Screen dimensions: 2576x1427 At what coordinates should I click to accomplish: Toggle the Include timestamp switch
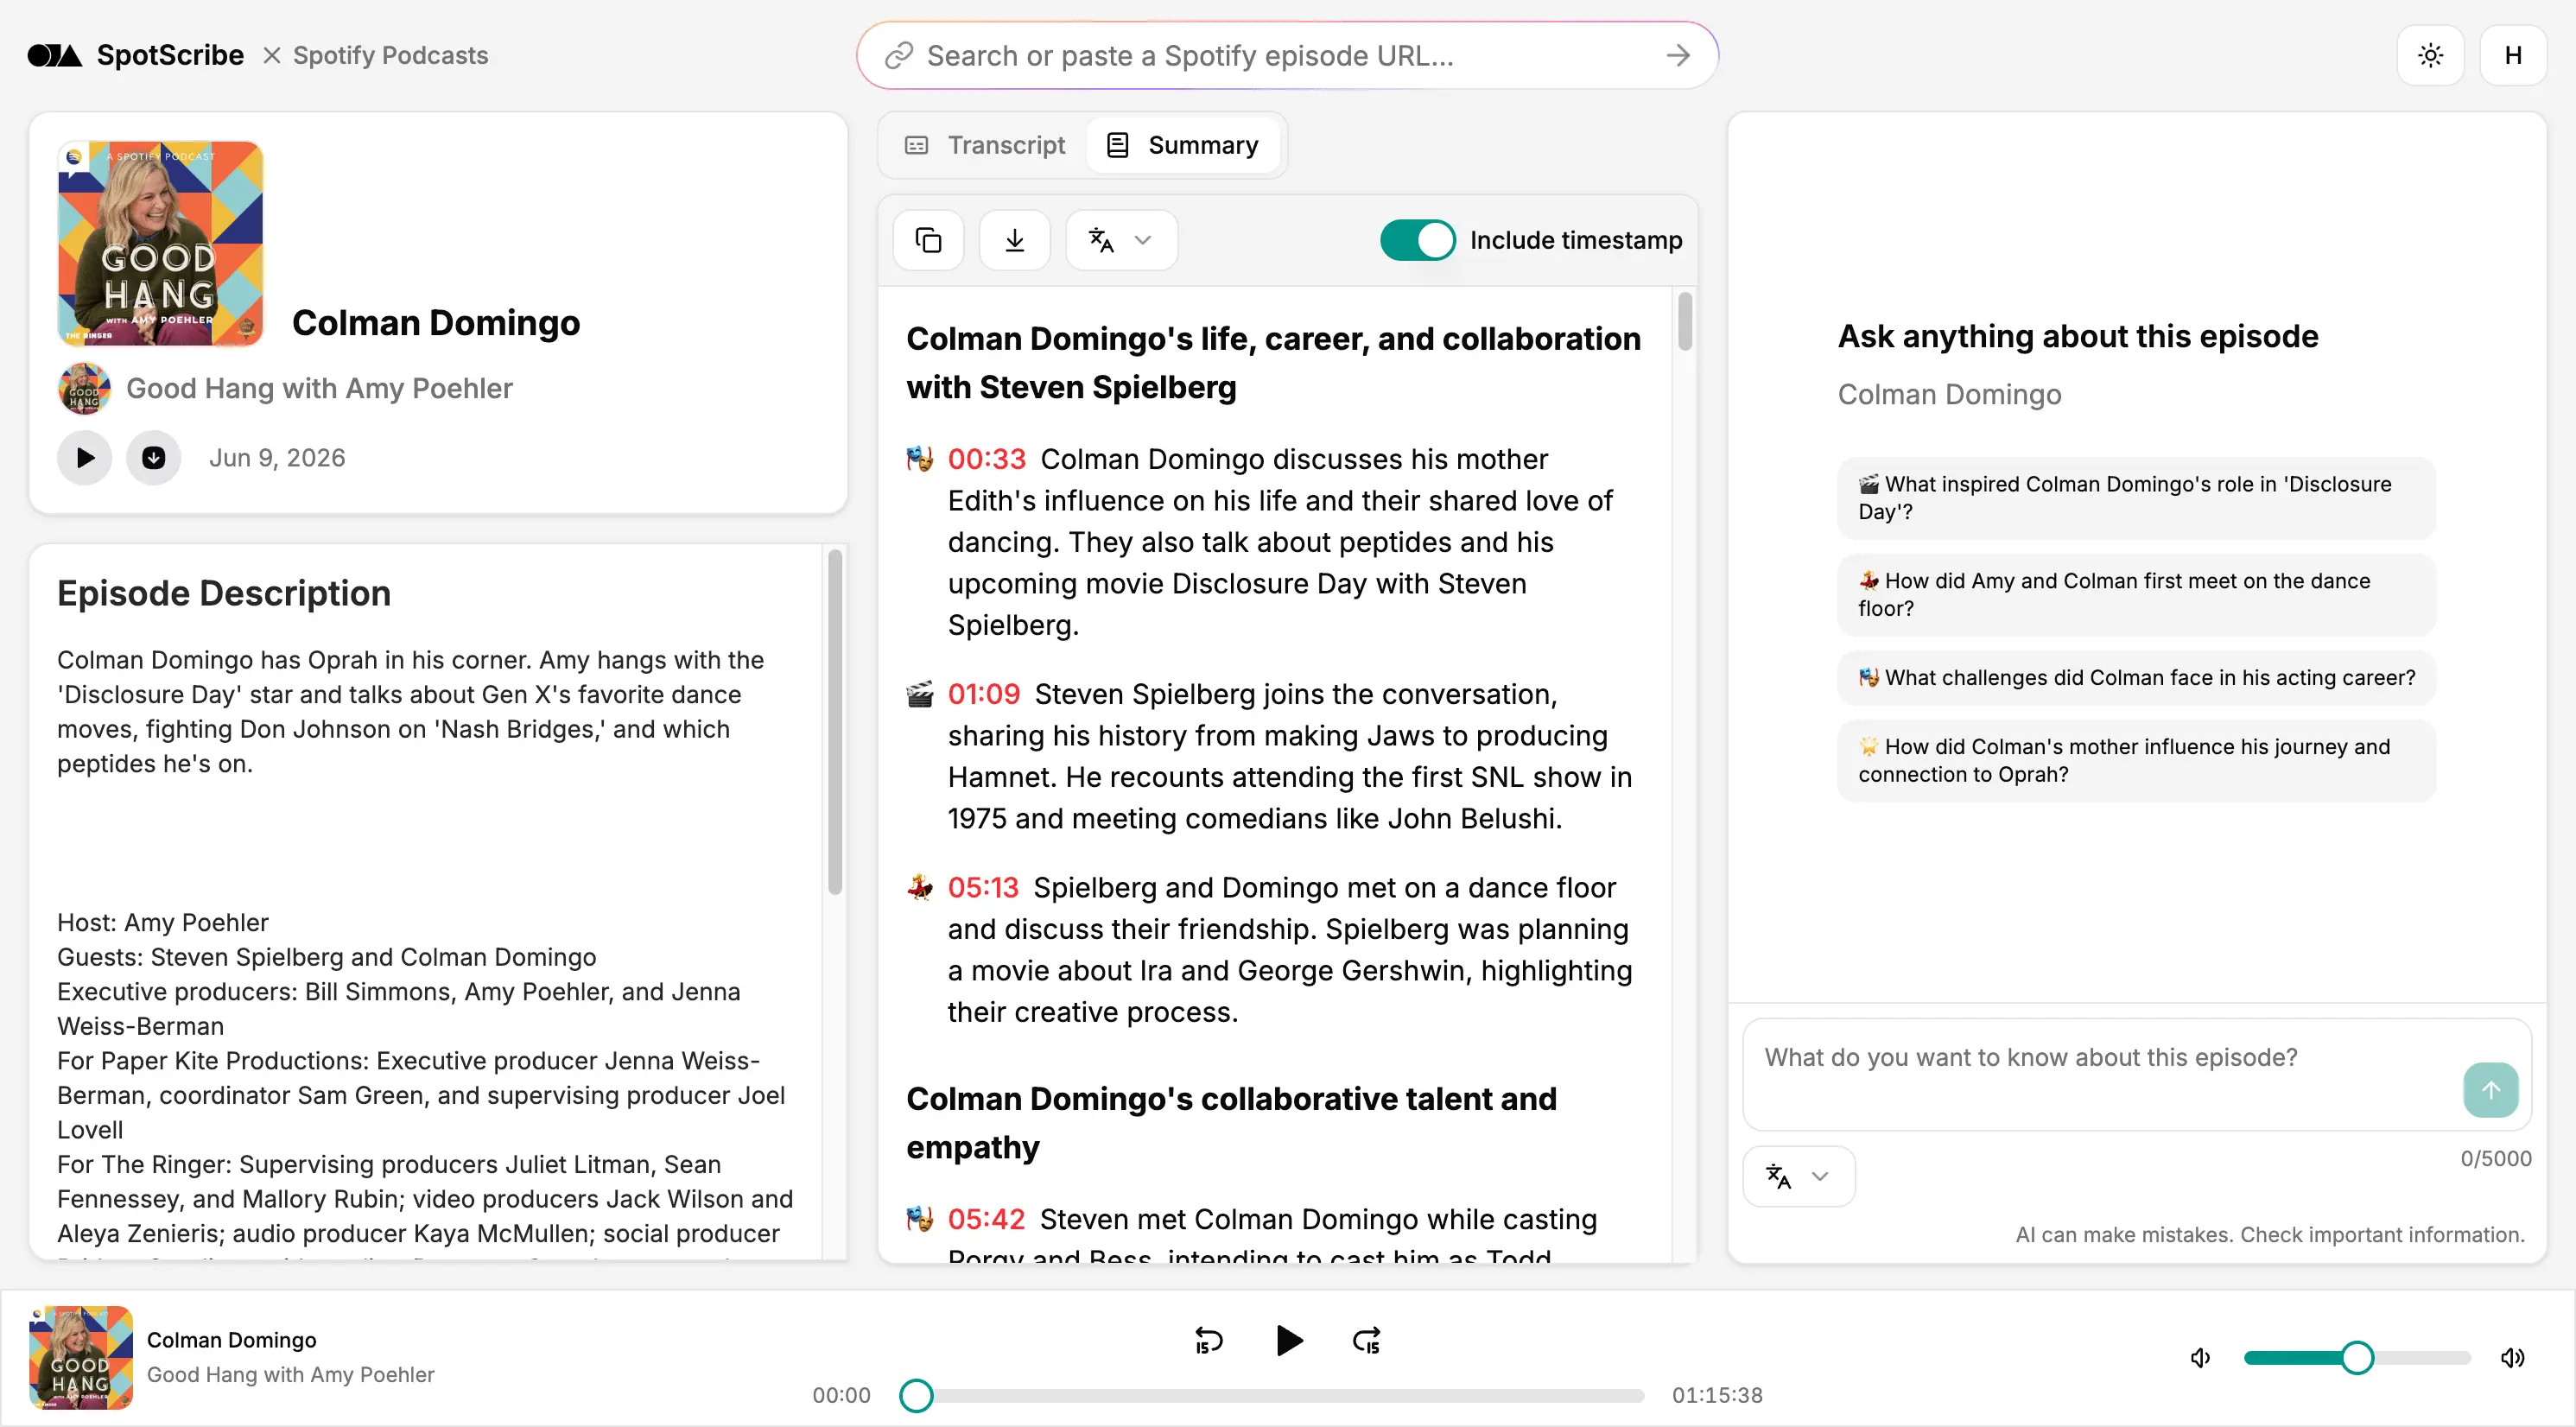1417,240
